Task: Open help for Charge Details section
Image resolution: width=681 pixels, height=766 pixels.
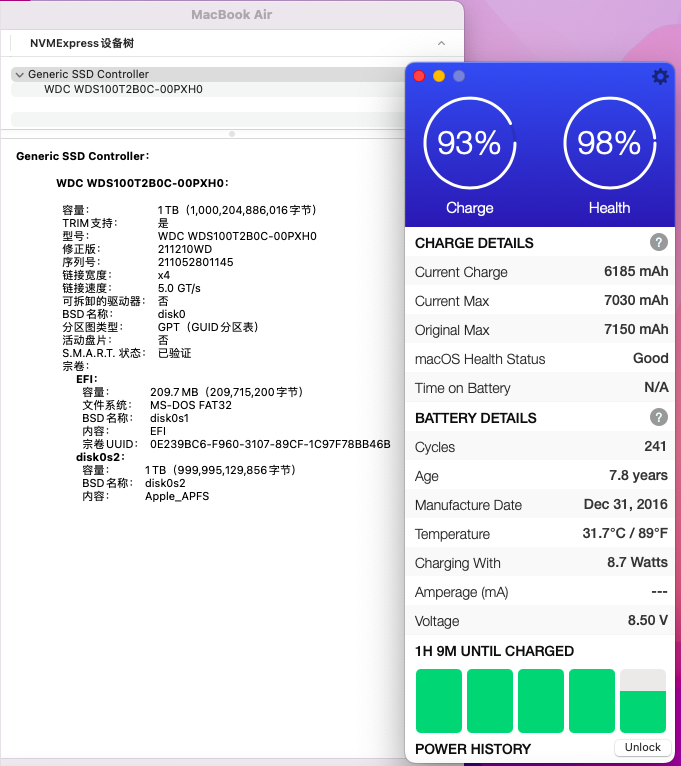Action: click(659, 242)
